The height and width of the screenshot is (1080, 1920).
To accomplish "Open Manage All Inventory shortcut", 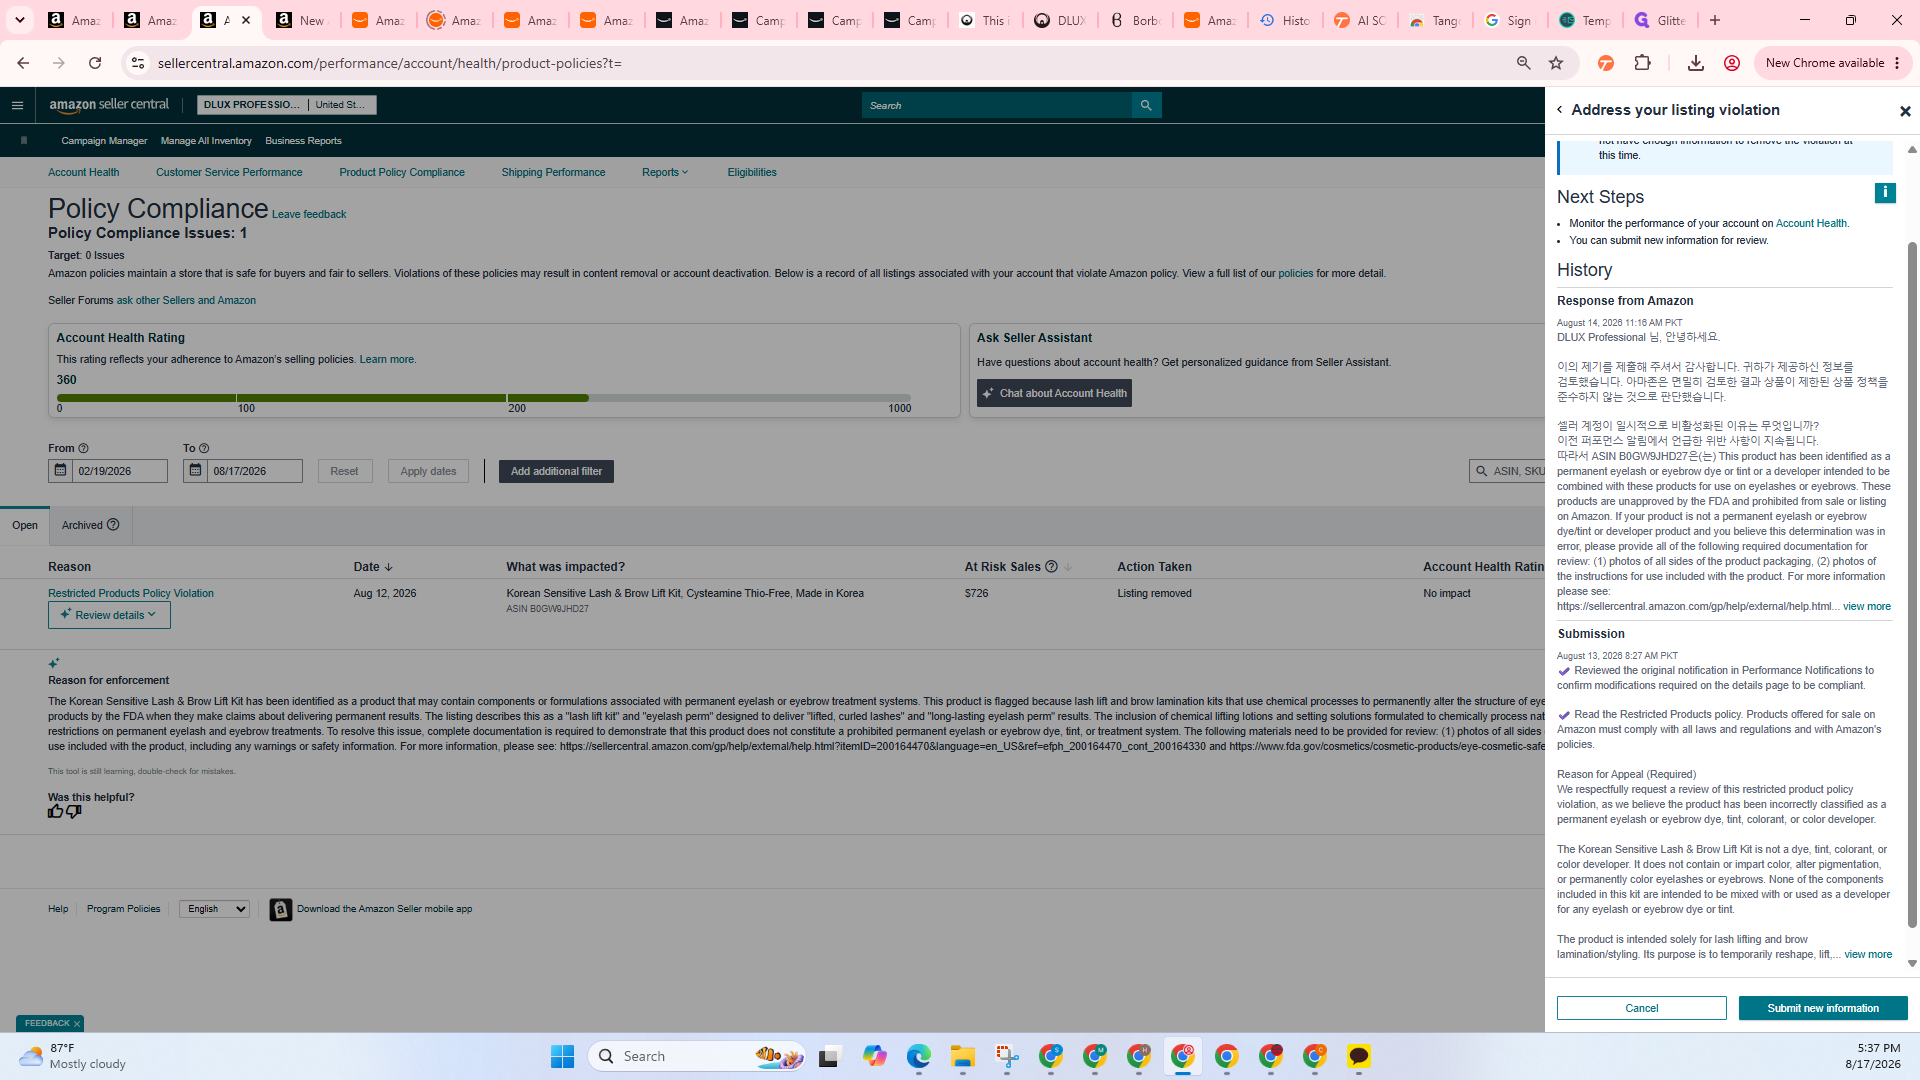I will pos(206,141).
